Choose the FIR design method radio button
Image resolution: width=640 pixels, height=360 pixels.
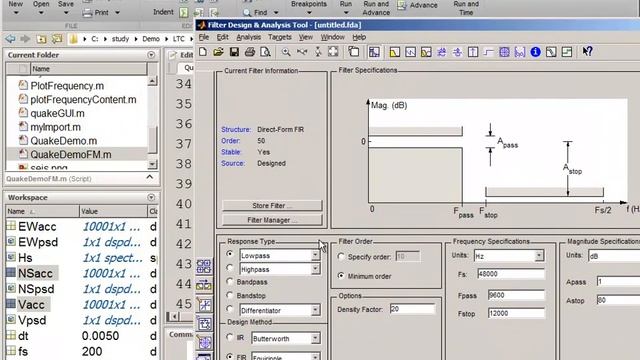pyautogui.click(x=230, y=356)
